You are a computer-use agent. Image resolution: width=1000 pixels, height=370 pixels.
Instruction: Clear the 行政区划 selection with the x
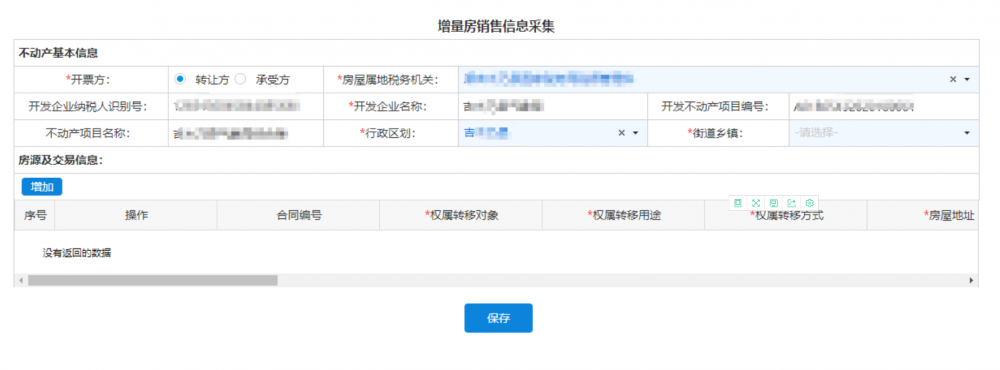pyautogui.click(x=622, y=133)
